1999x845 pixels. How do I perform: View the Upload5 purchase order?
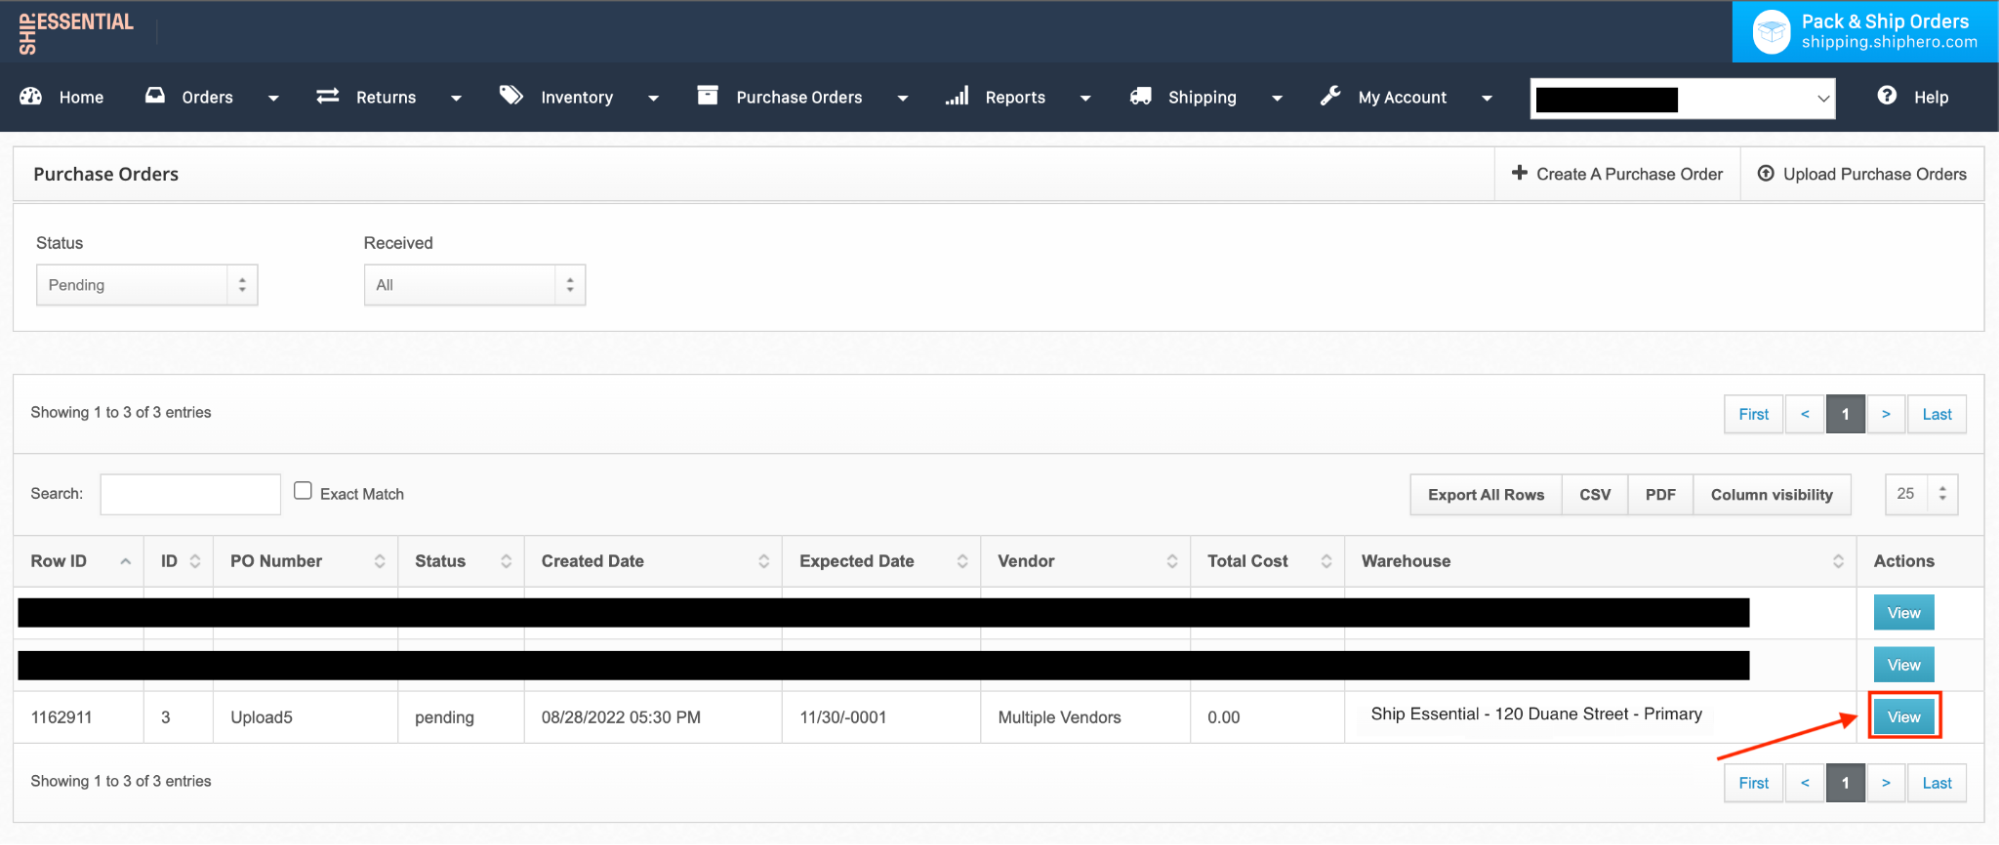pyautogui.click(x=1904, y=717)
